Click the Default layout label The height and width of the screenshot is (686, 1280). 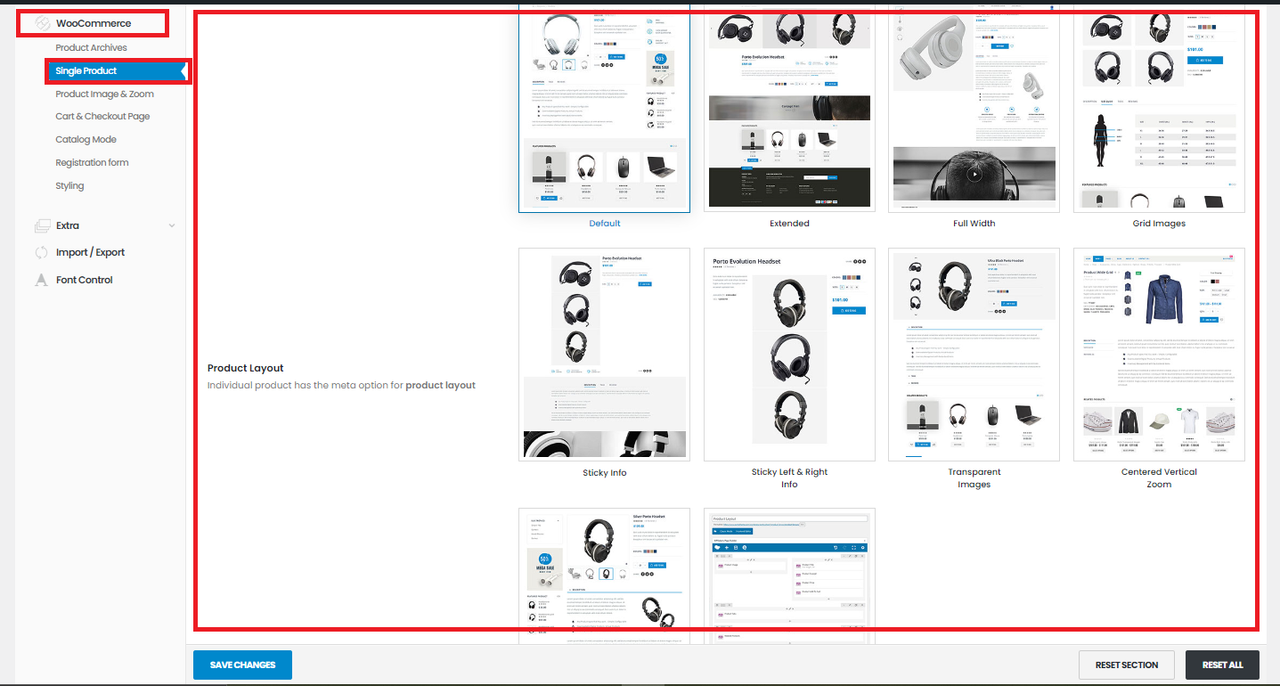(604, 224)
